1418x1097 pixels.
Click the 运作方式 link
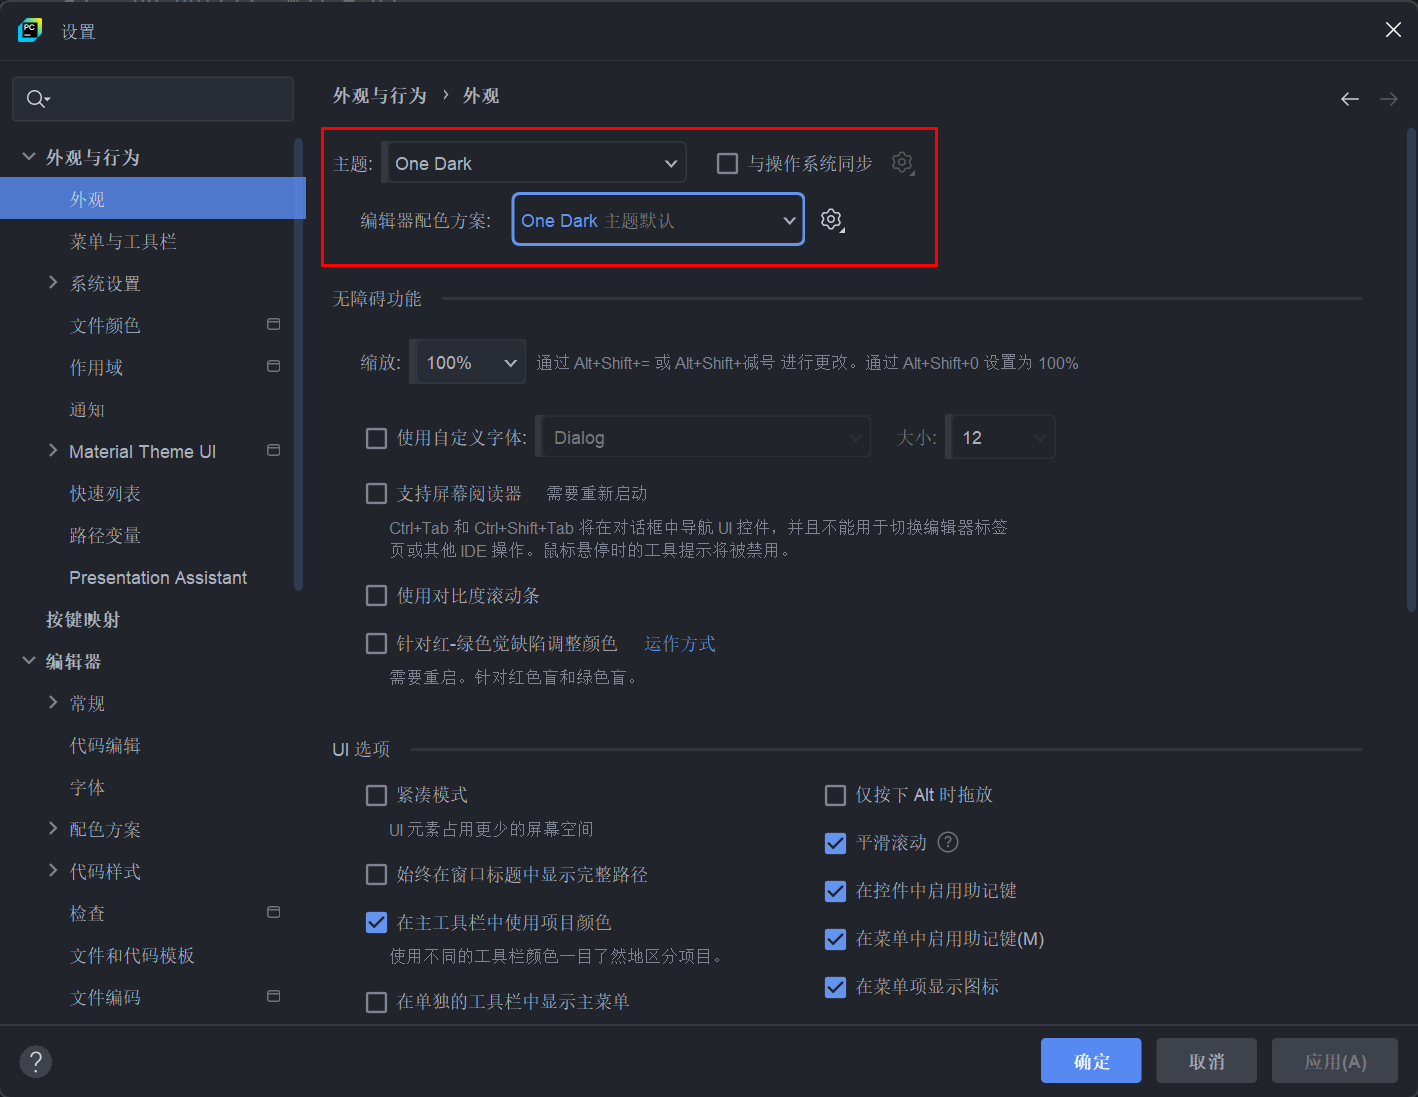pos(680,643)
